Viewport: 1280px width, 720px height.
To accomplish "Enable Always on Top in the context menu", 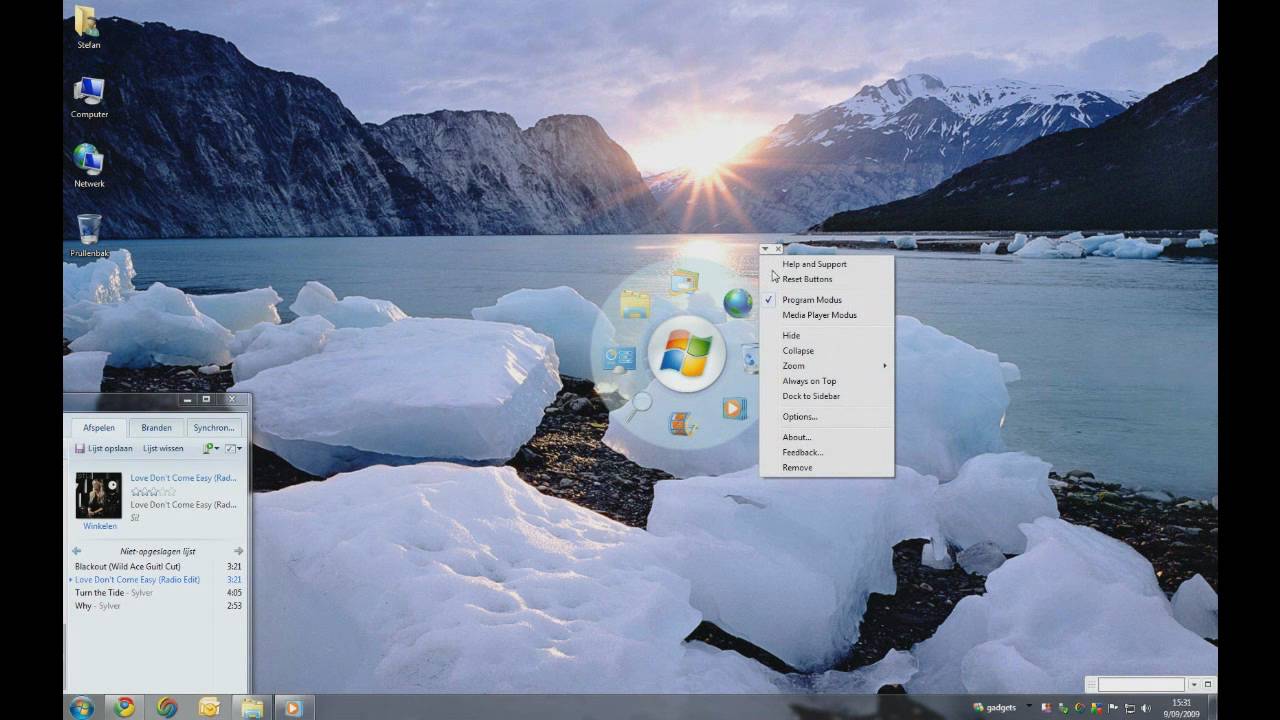I will 826,381.
